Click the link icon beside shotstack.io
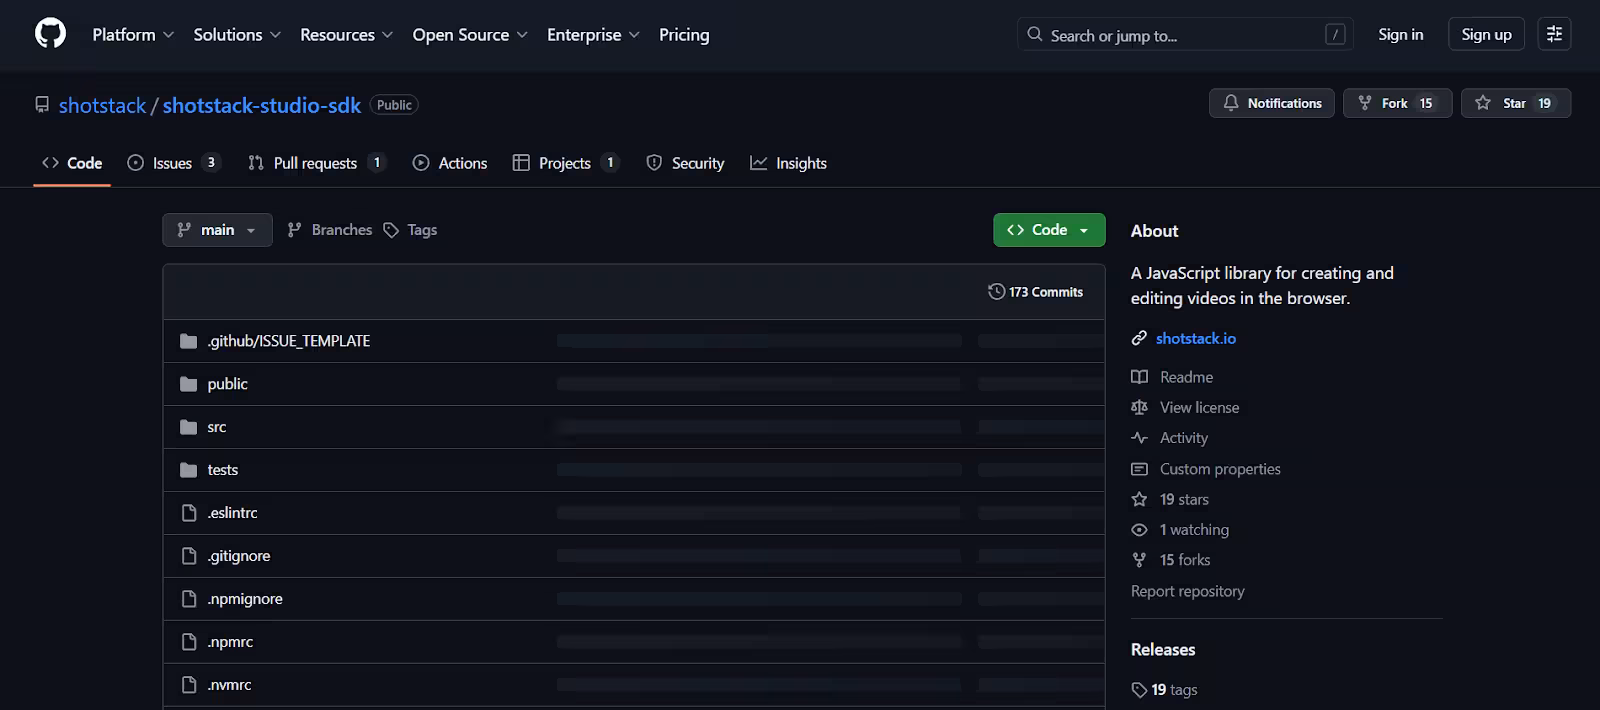This screenshot has width=1600, height=710. (1139, 338)
